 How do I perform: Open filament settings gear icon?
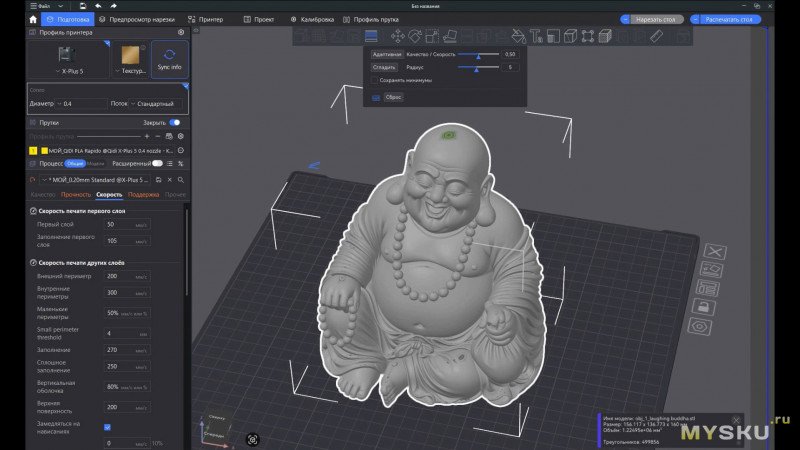tap(181, 136)
